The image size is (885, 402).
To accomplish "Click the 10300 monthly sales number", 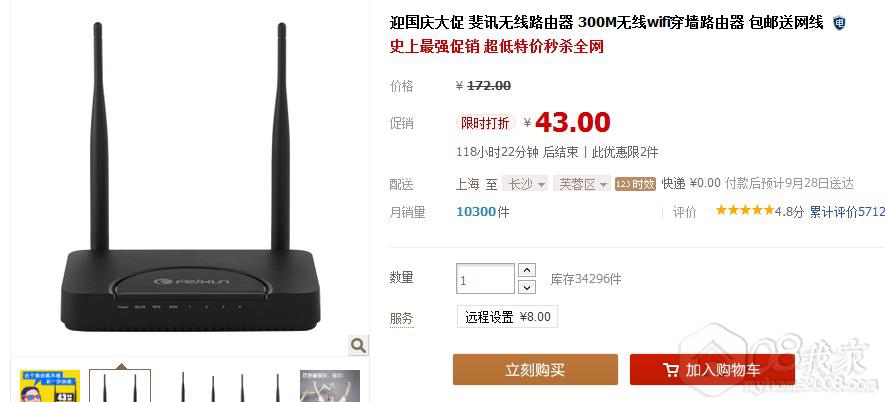I will click(x=476, y=212).
